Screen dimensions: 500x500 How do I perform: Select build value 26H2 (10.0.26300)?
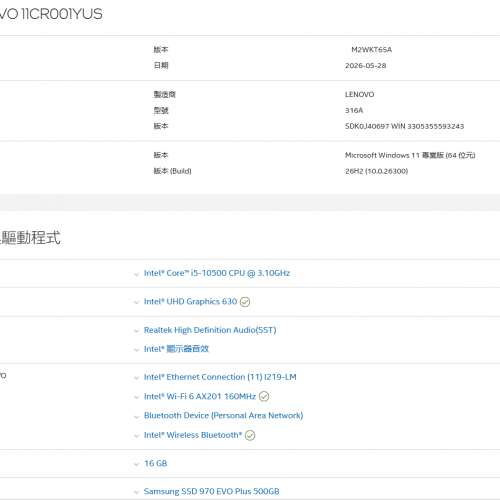coord(376,171)
